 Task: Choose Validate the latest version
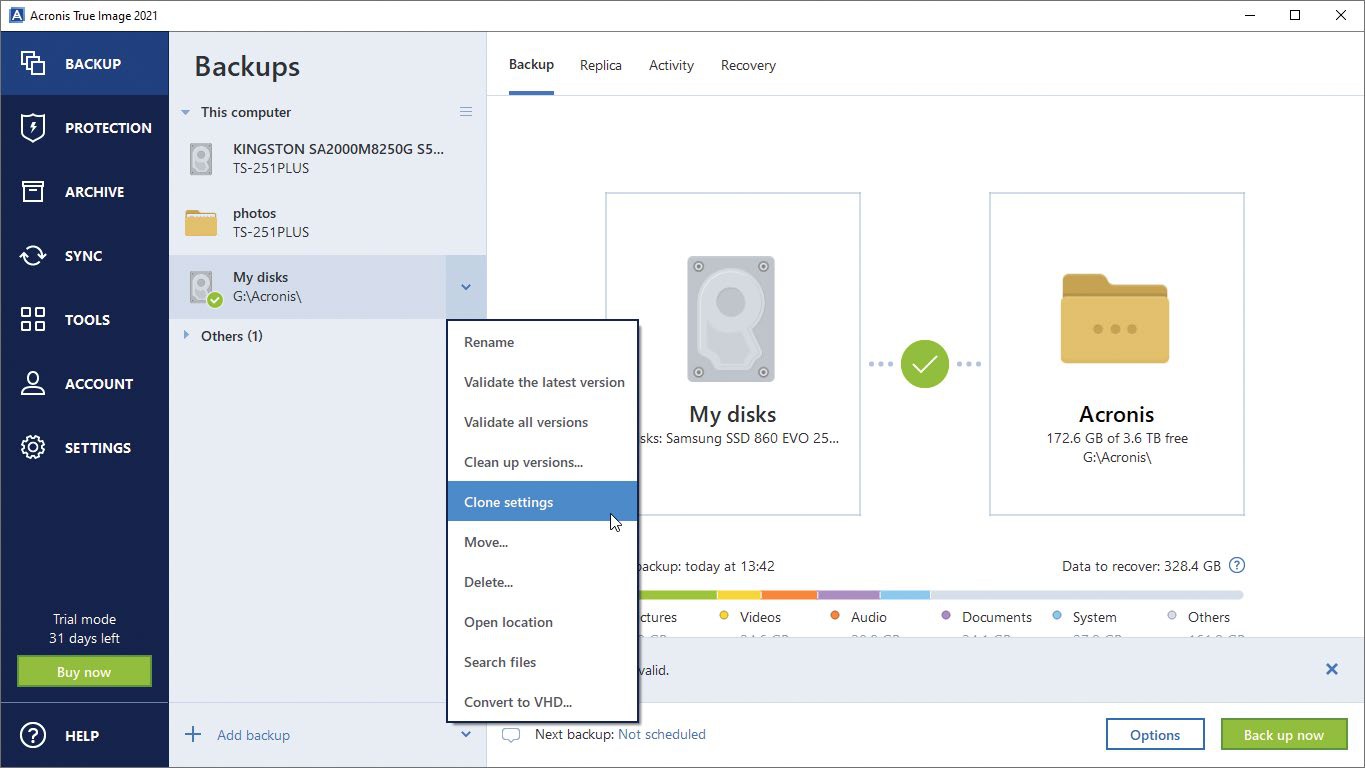pos(542,382)
